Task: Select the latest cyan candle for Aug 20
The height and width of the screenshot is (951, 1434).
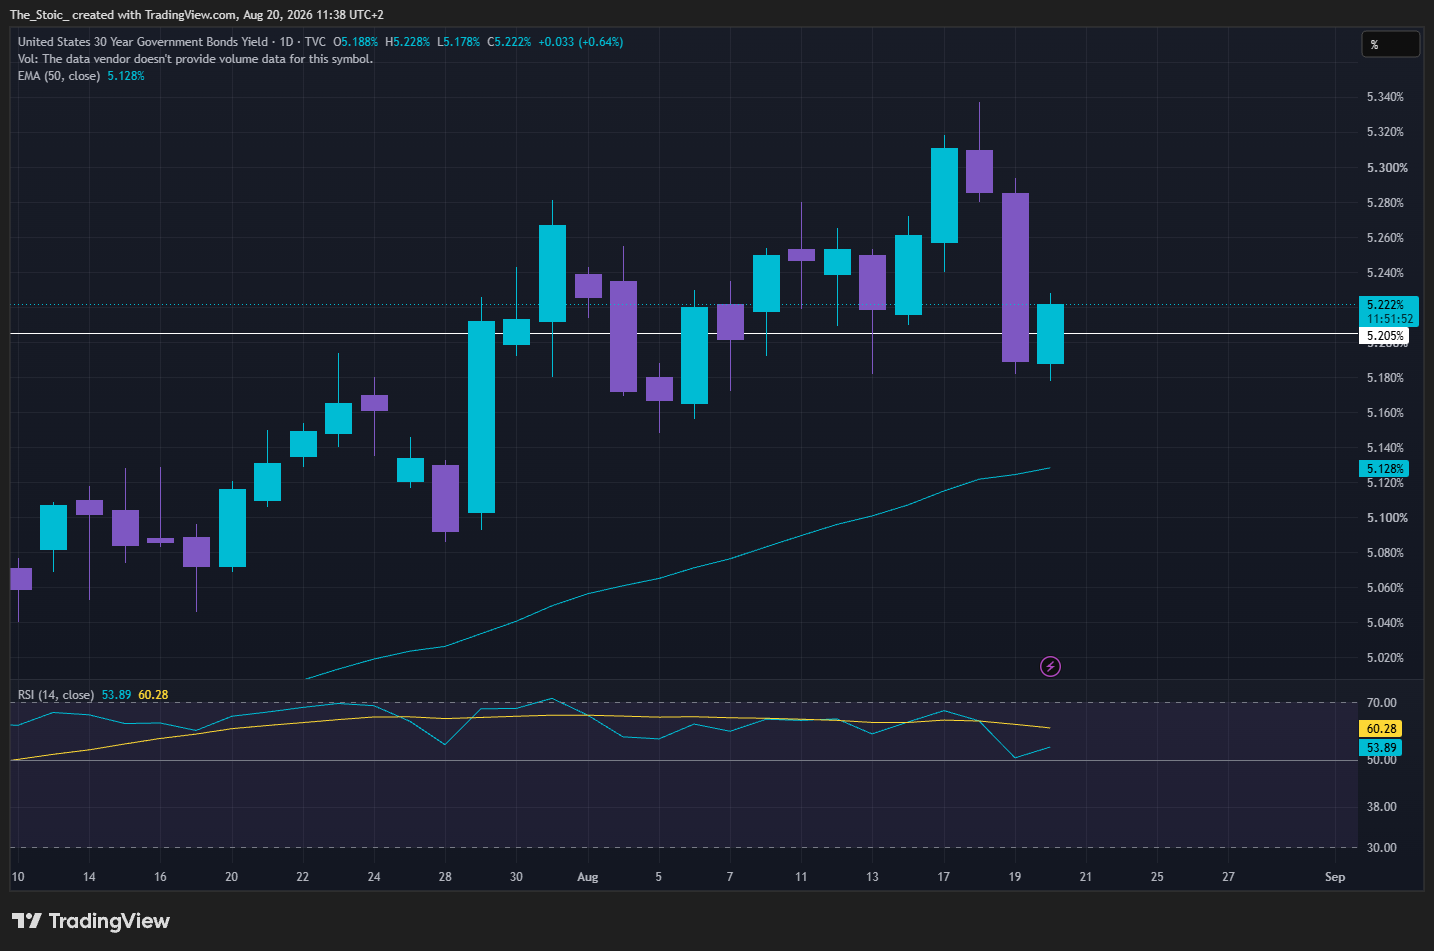Action: point(1050,334)
